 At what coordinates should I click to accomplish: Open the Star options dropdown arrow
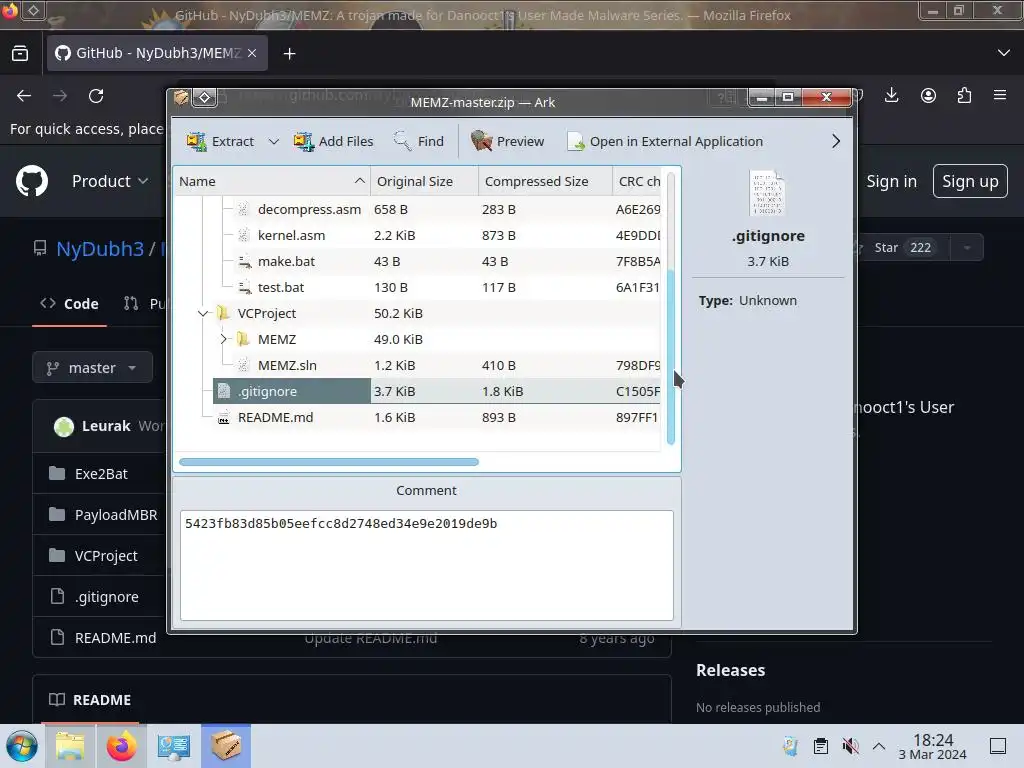[x=967, y=248]
